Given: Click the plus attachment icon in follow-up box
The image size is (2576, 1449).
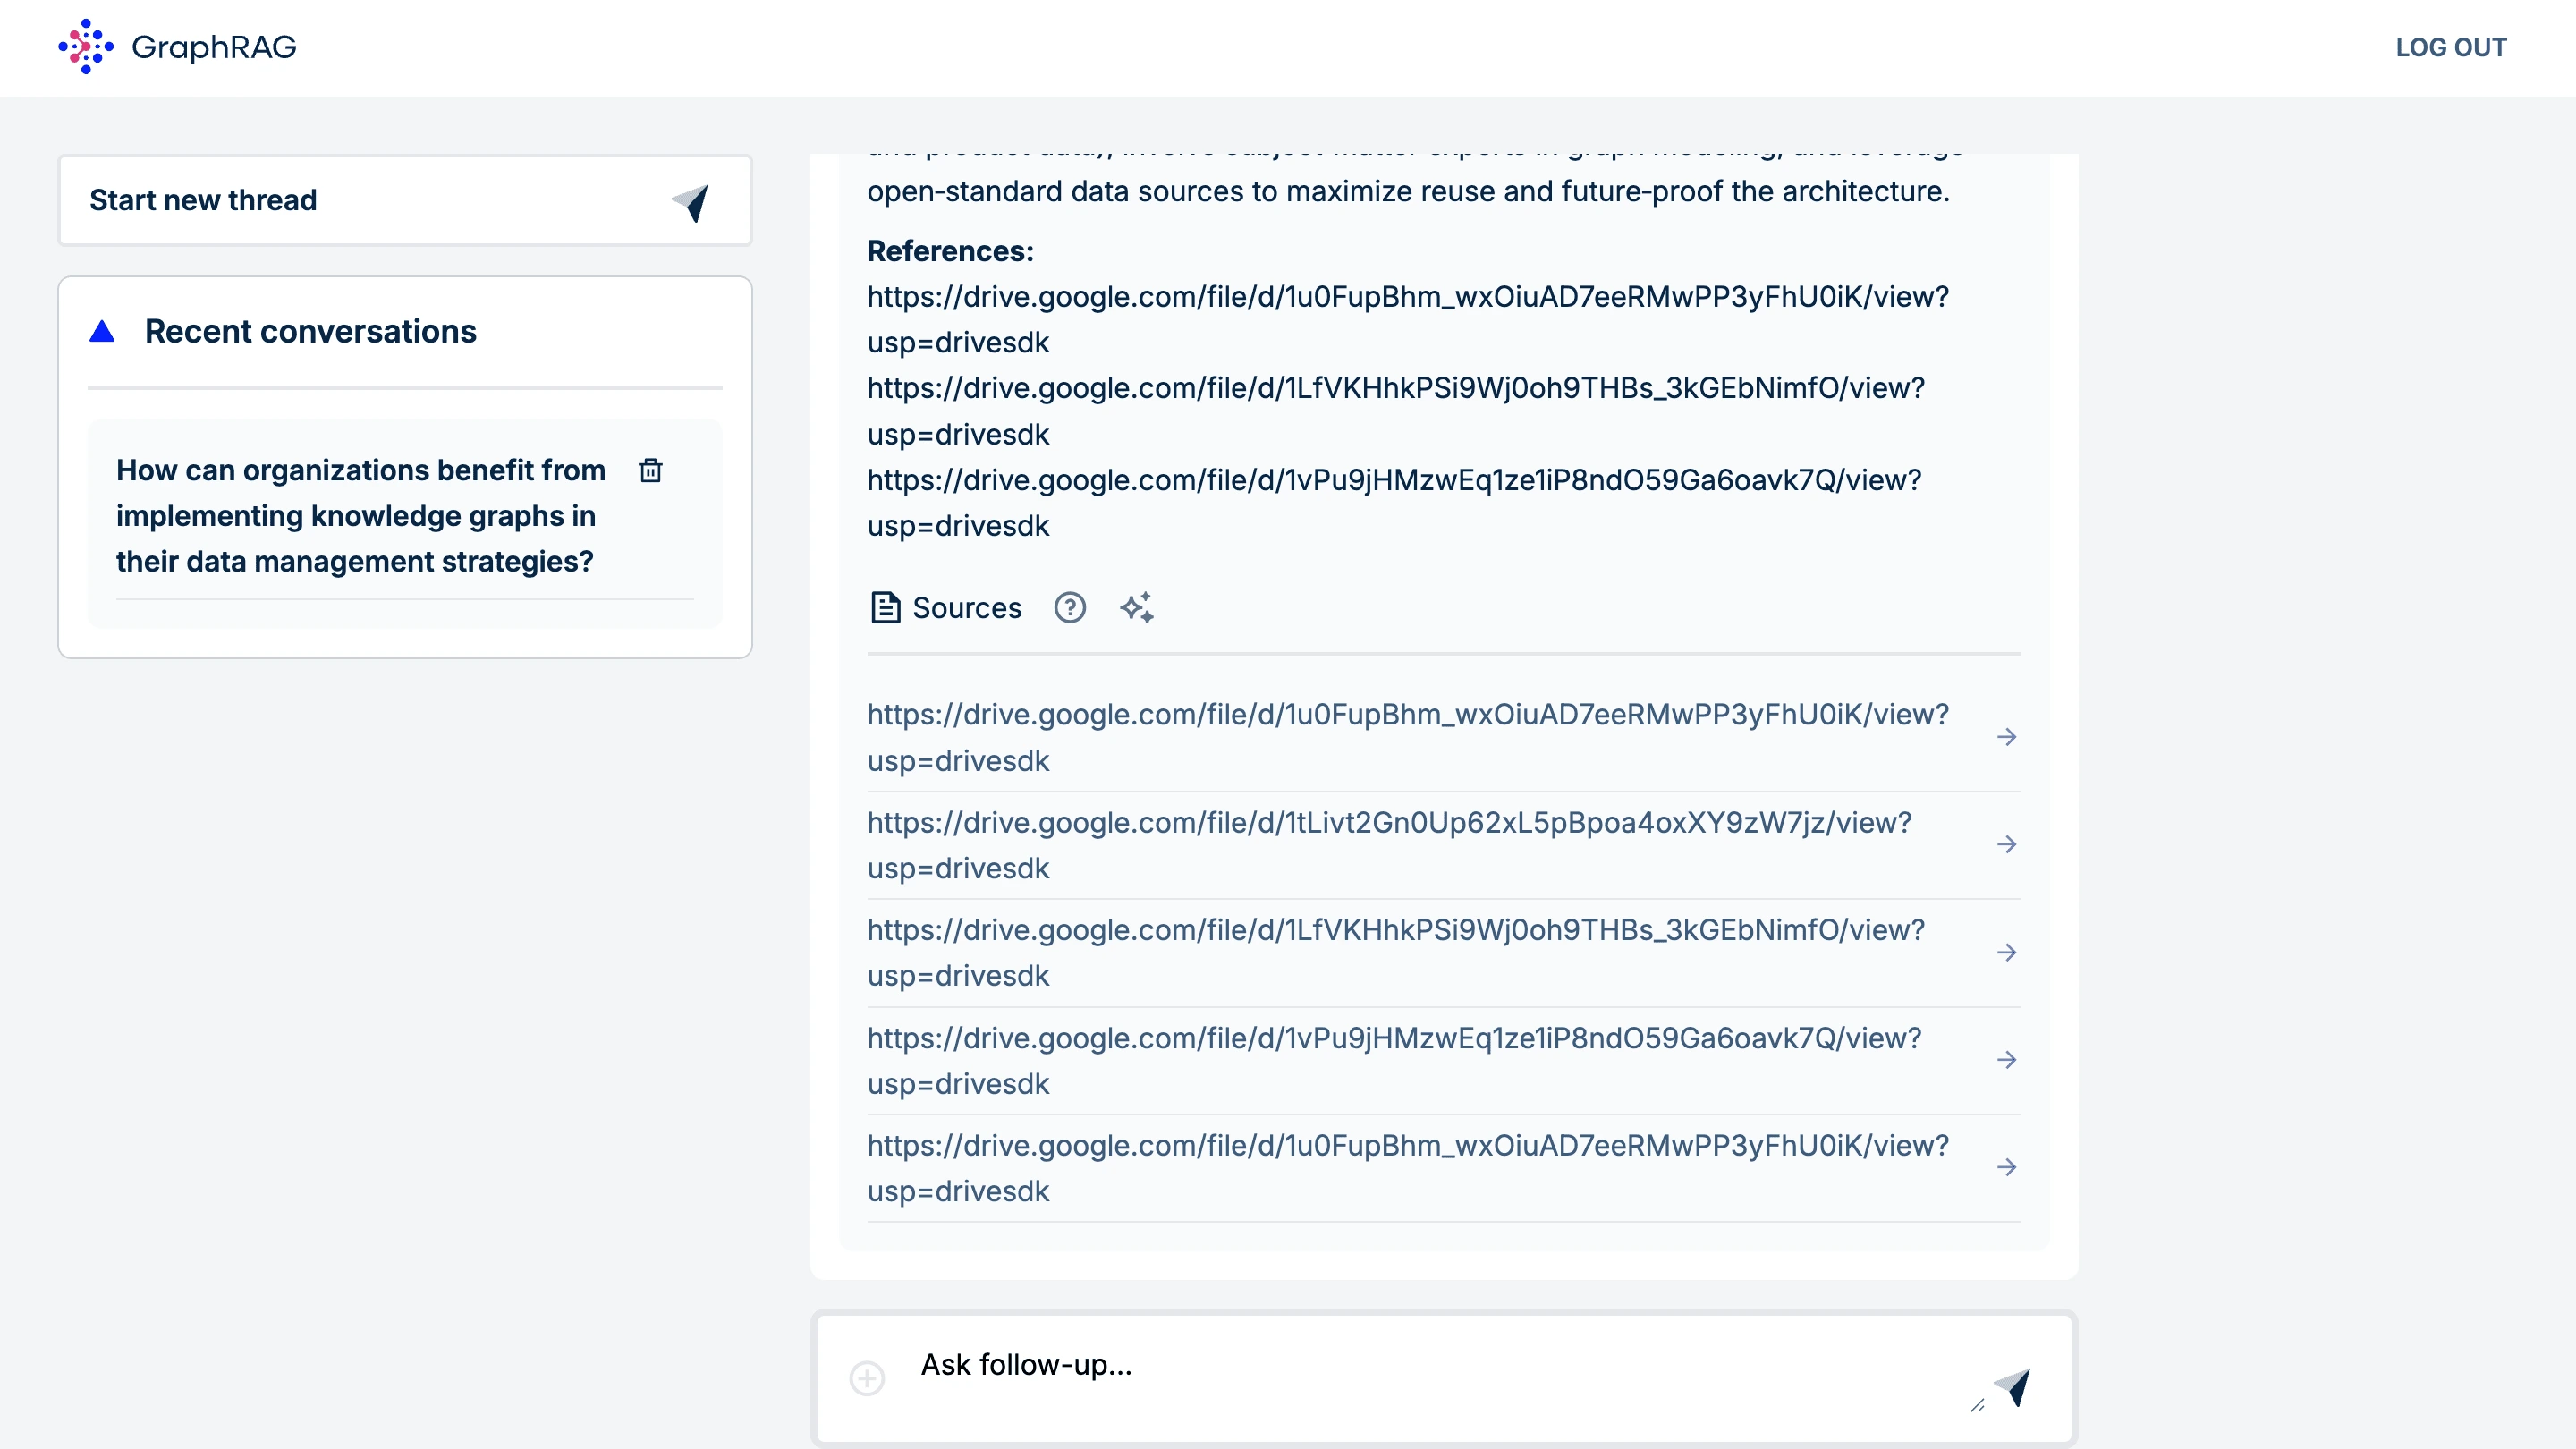Looking at the screenshot, I should click(x=867, y=1378).
